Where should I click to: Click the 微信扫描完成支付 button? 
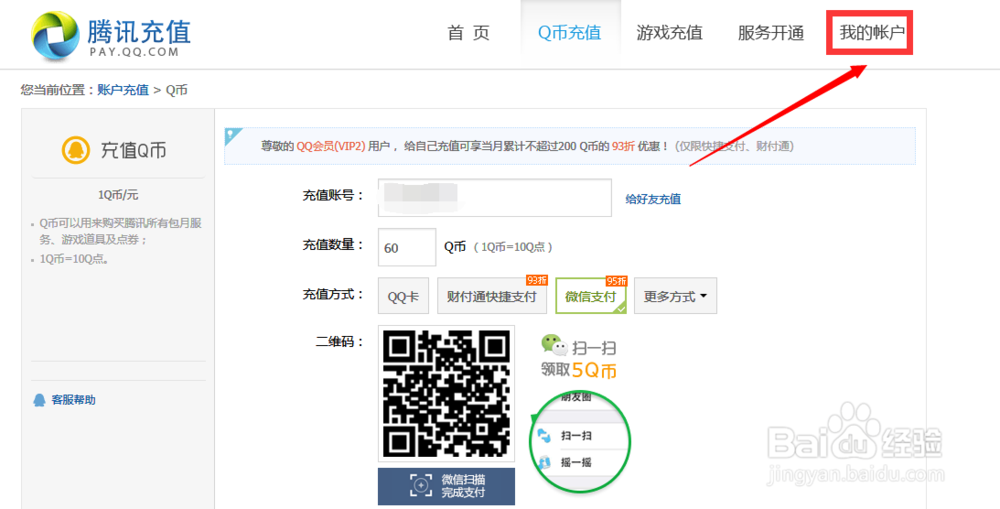pyautogui.click(x=446, y=486)
